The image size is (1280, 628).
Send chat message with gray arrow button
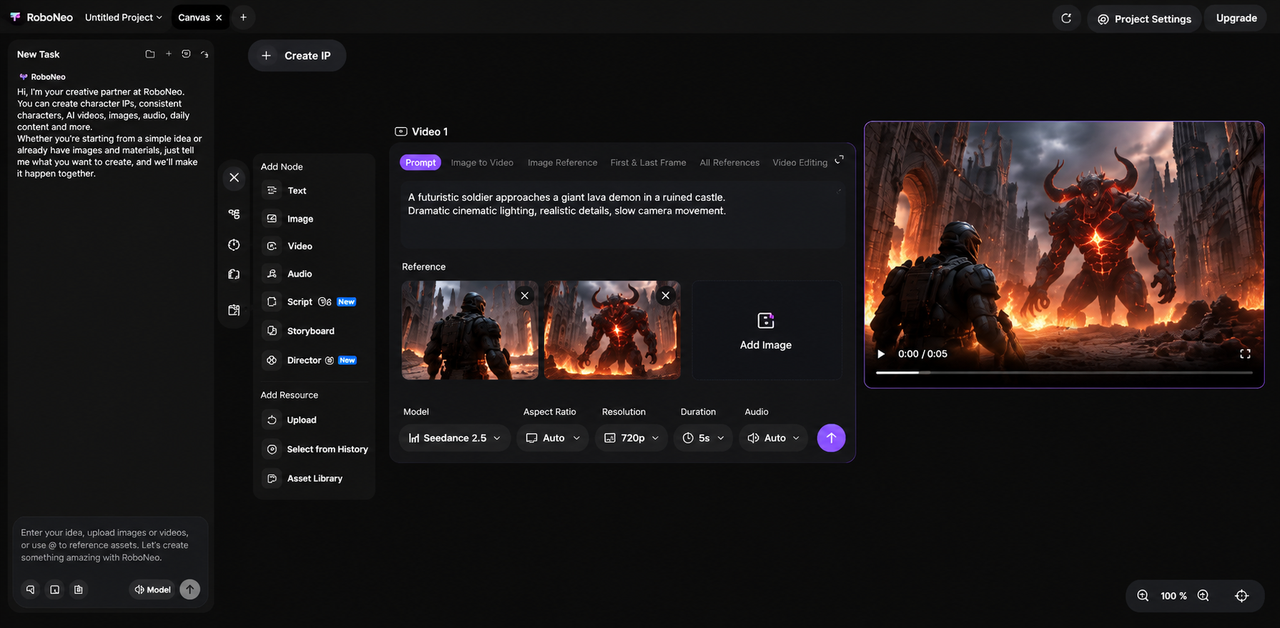[190, 590]
